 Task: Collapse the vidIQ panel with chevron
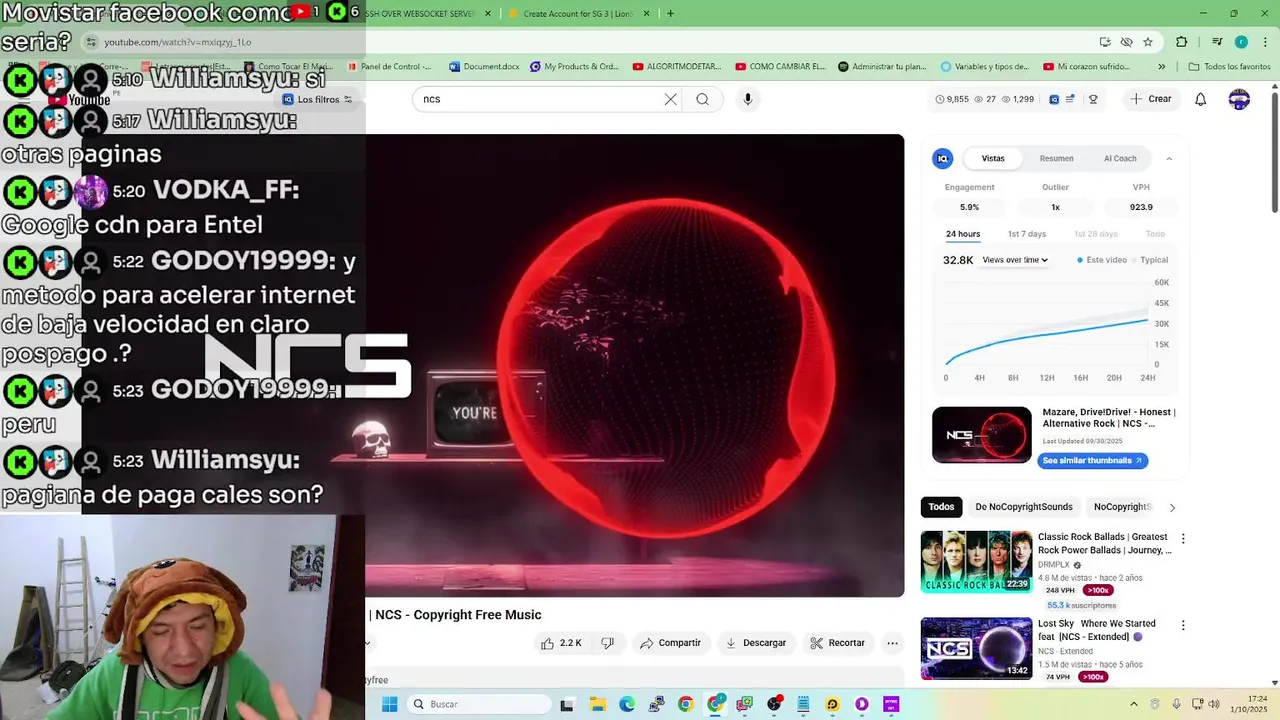1169,158
